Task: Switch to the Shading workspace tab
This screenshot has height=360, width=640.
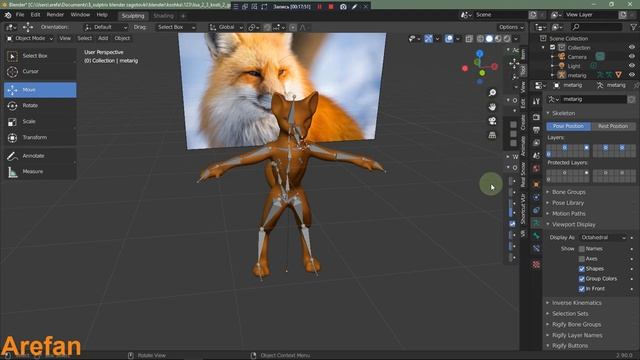Action: pos(163,16)
